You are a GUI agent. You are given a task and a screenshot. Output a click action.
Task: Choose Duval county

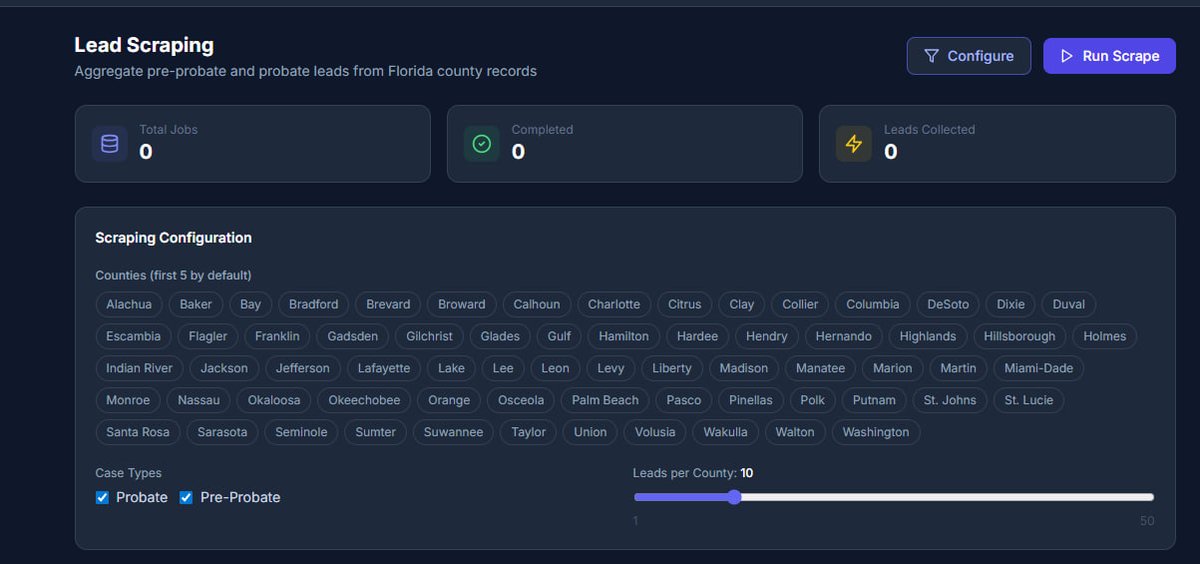[x=1069, y=304]
